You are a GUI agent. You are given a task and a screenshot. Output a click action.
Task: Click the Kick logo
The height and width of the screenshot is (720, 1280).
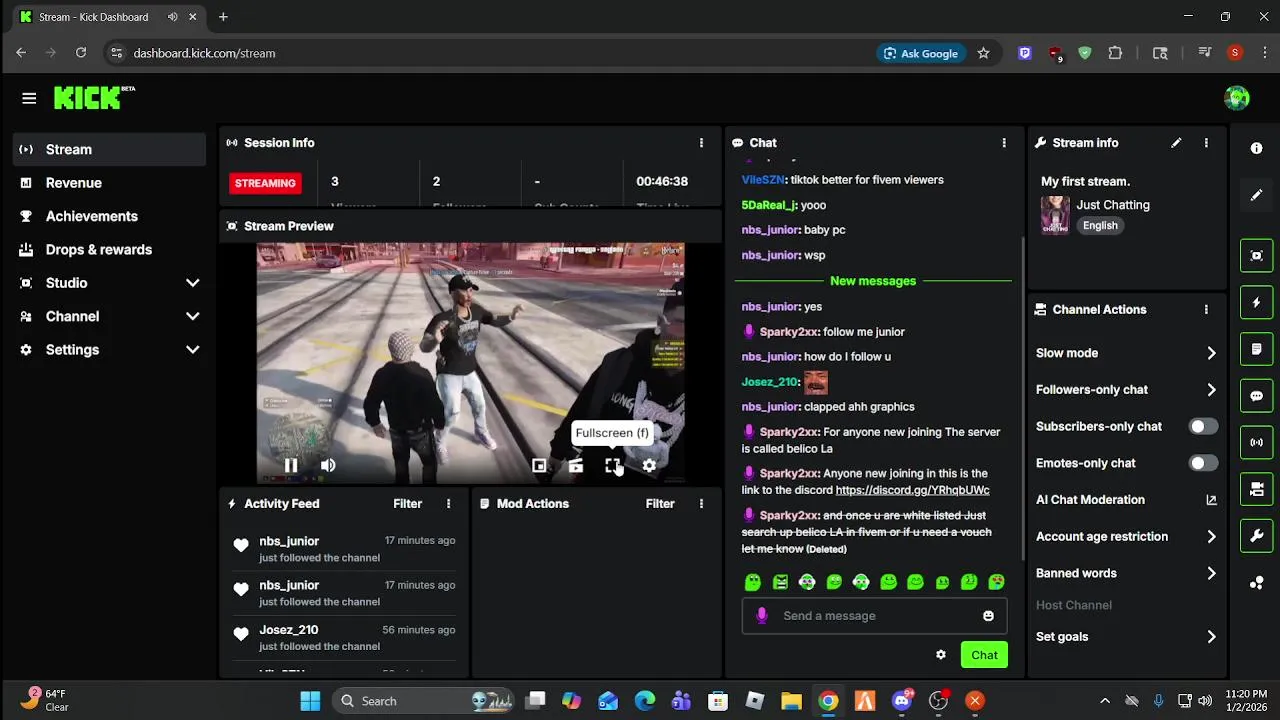94,97
